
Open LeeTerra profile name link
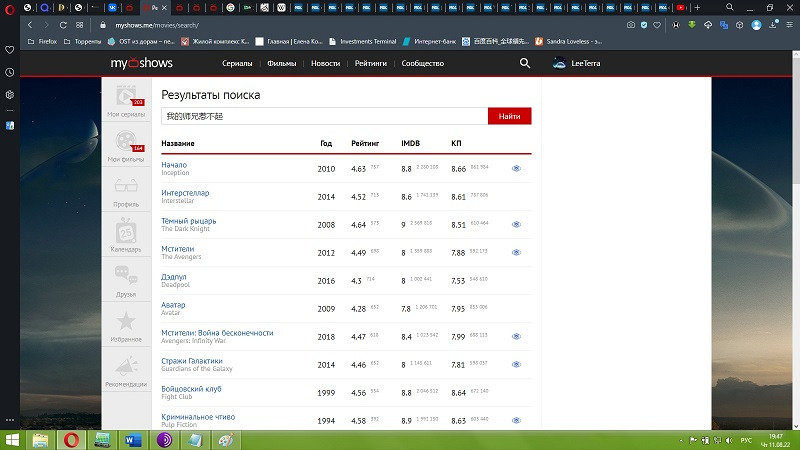click(x=586, y=63)
